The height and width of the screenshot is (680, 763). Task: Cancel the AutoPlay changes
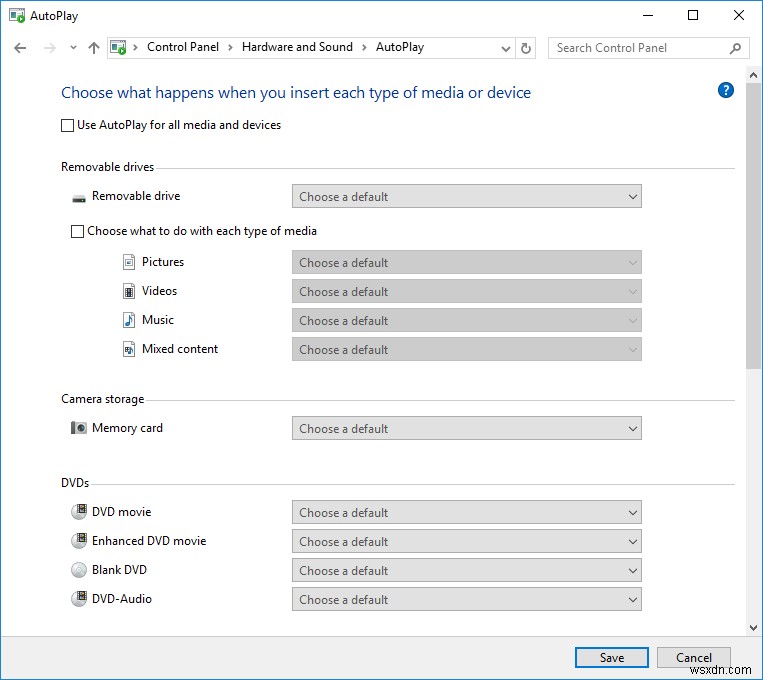tap(693, 658)
